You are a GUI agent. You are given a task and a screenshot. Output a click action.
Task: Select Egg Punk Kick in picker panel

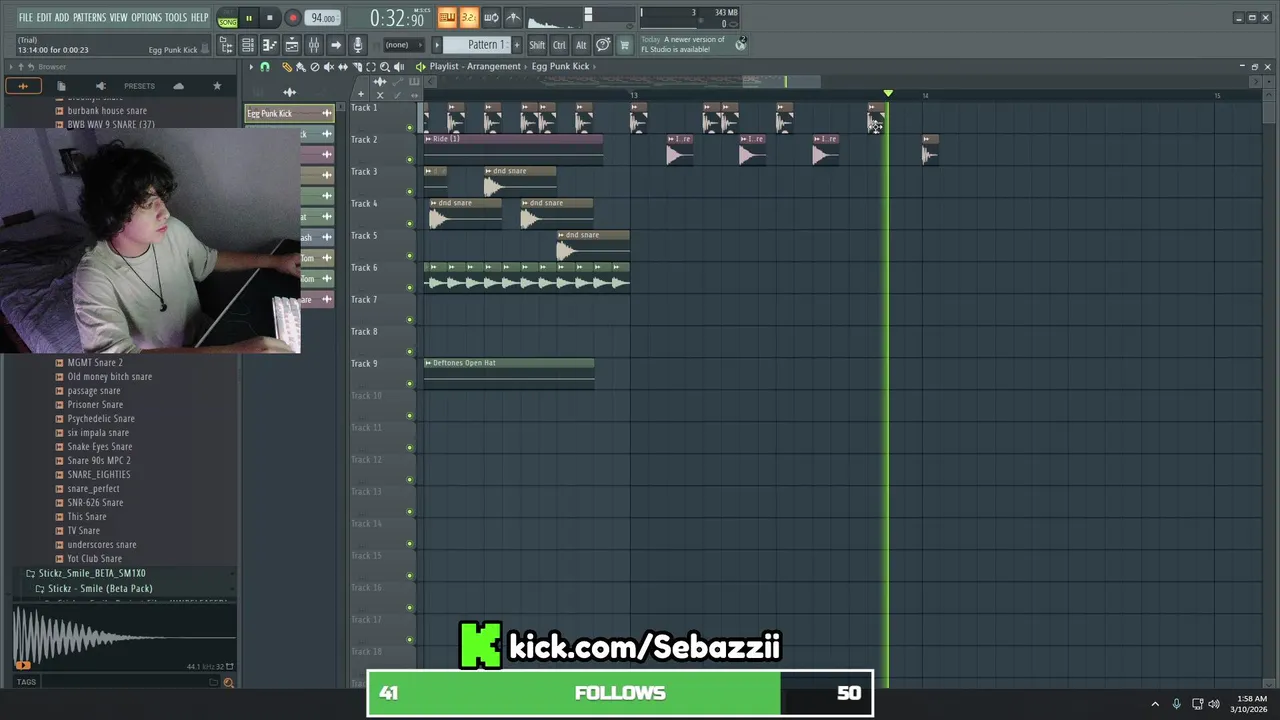point(290,113)
